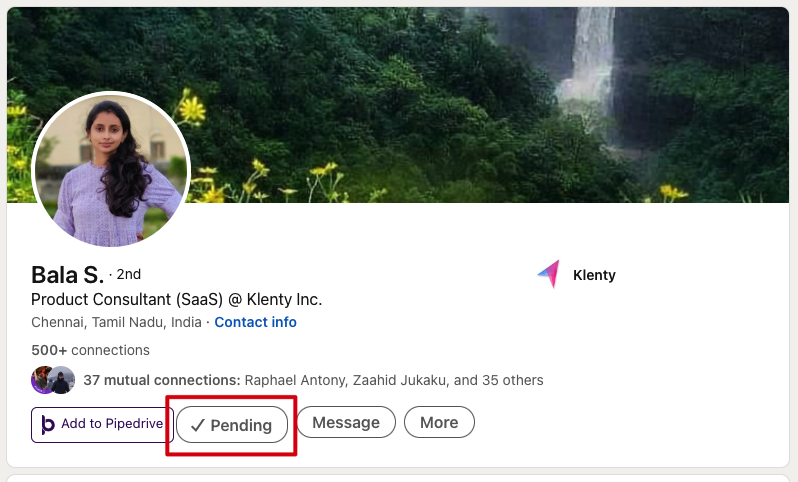Click the 500+ connections text
798x482 pixels.
click(x=90, y=350)
